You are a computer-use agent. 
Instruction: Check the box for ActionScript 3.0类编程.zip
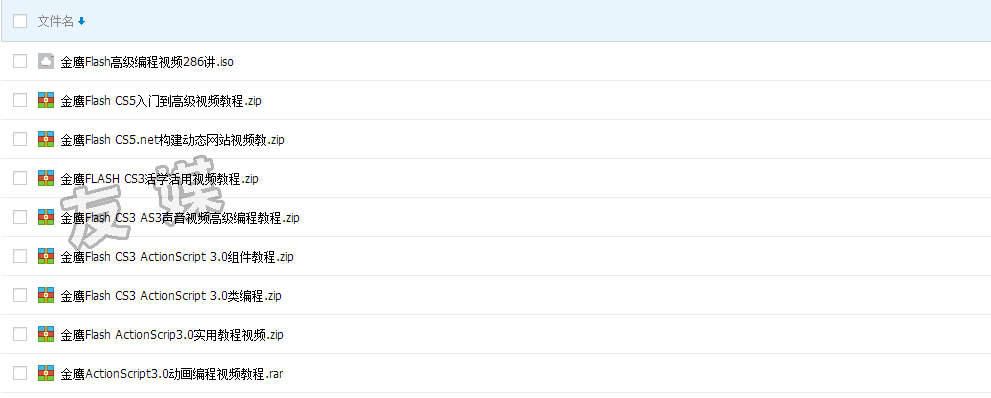tap(20, 295)
